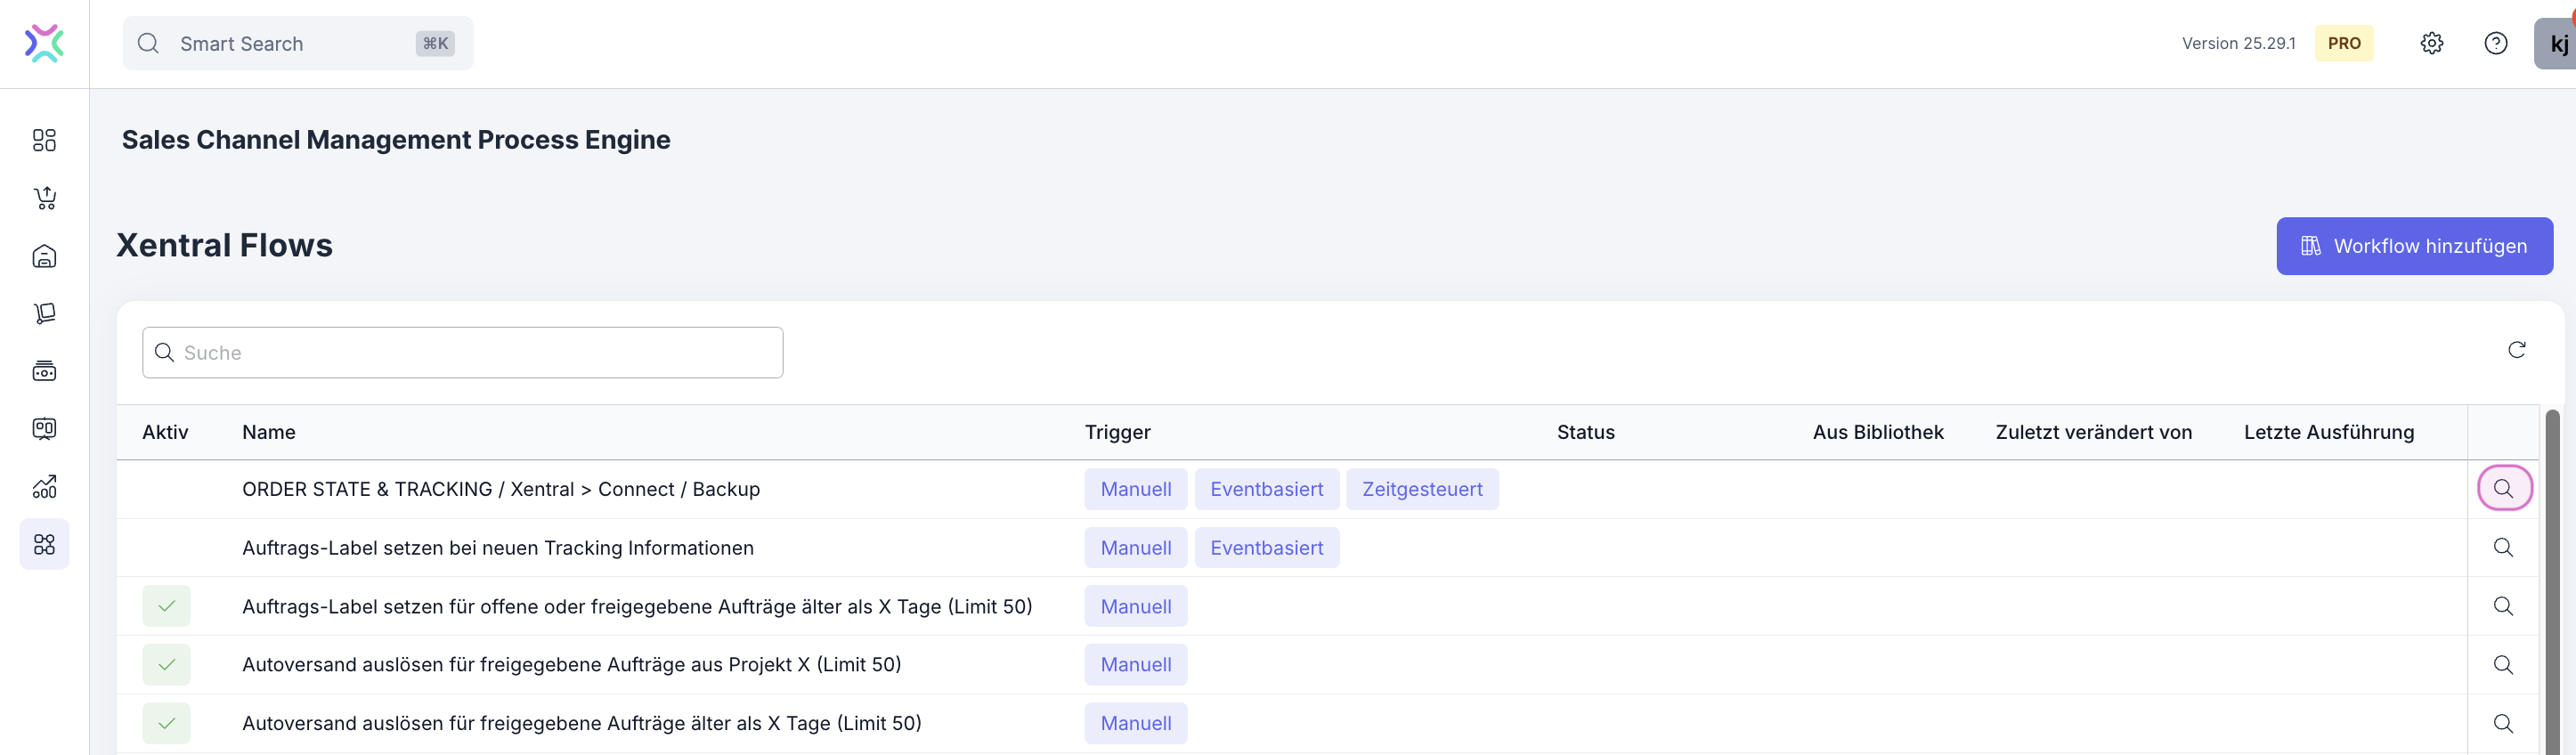2576x755 pixels.
Task: Select the hand truck sidebar icon
Action: pos(44,314)
